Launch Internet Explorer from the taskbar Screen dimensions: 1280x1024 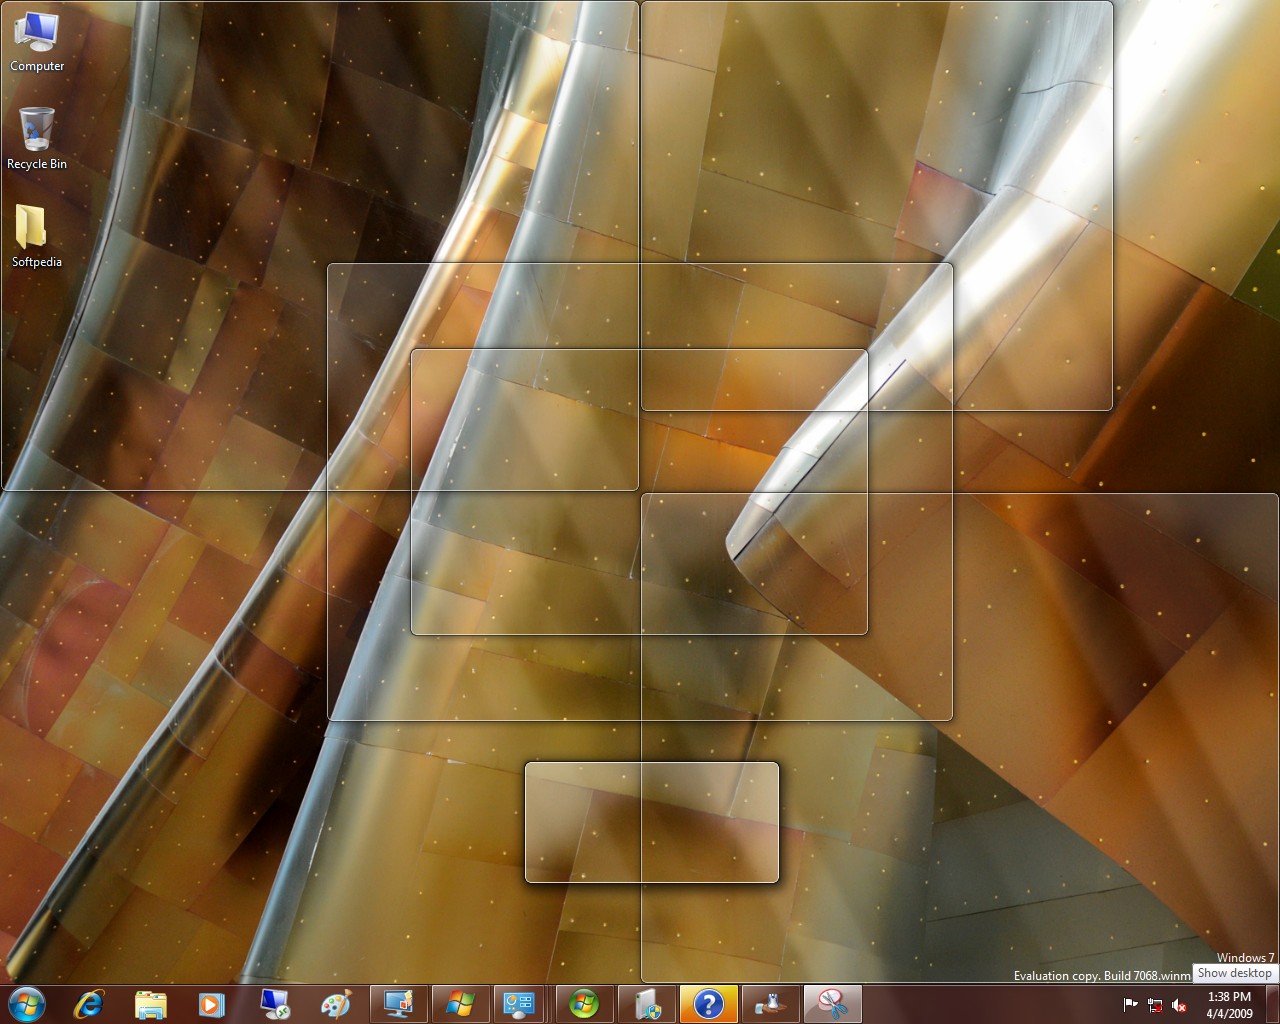89,1004
